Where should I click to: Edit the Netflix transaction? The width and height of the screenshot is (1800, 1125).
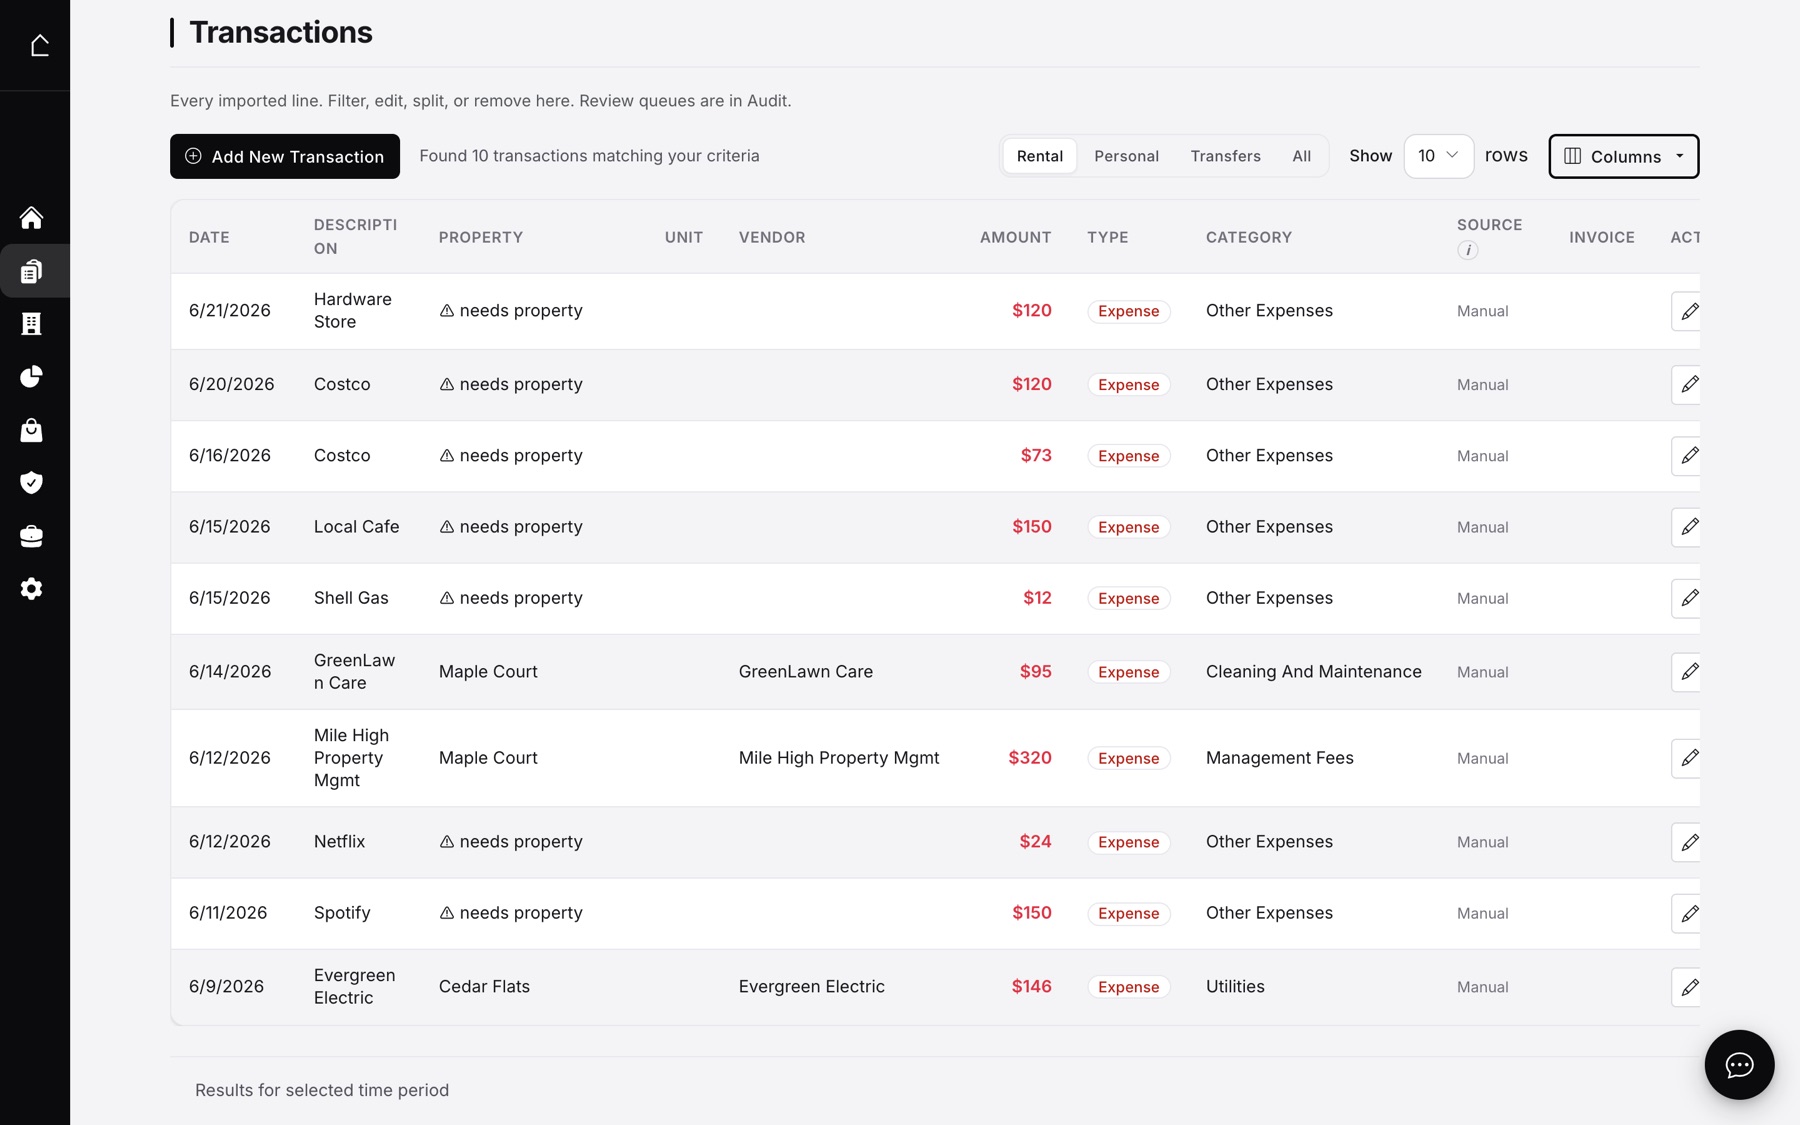tap(1688, 842)
